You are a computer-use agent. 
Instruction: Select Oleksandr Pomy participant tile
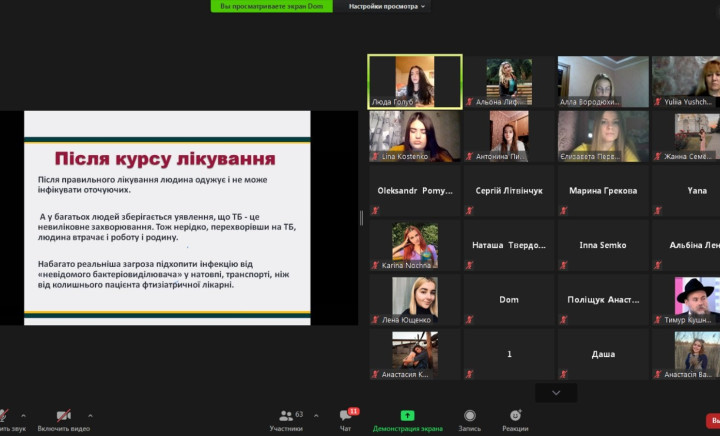415,190
